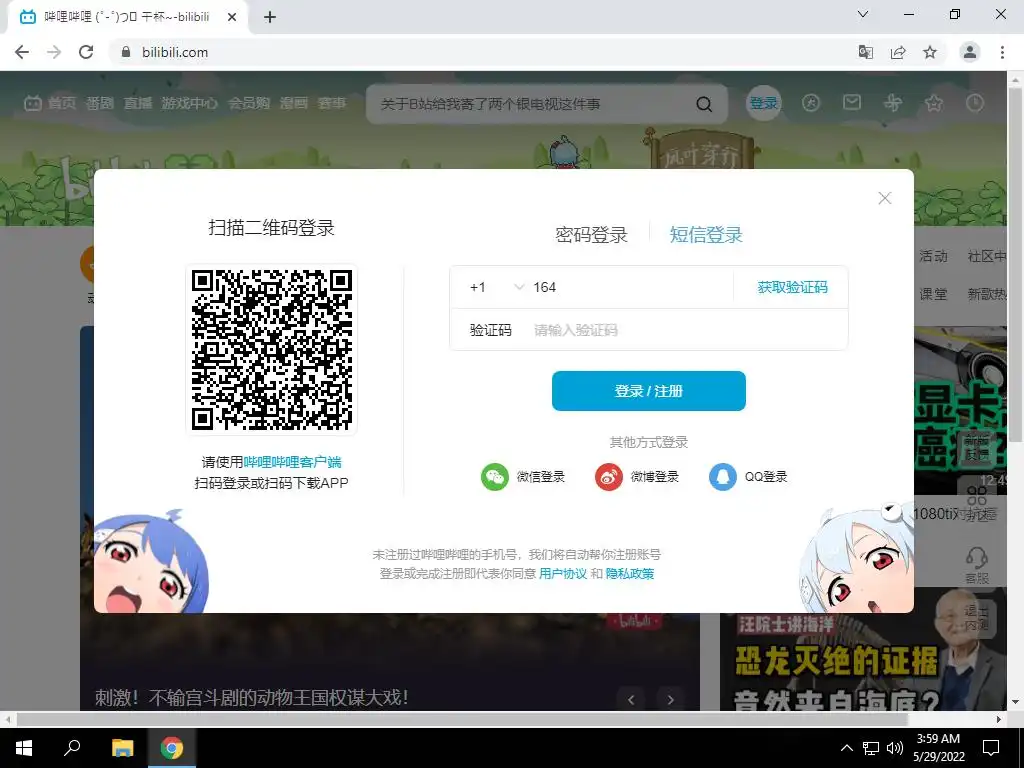The height and width of the screenshot is (768, 1024).
Task: Click the Chrome taskbar icon
Action: (172, 748)
